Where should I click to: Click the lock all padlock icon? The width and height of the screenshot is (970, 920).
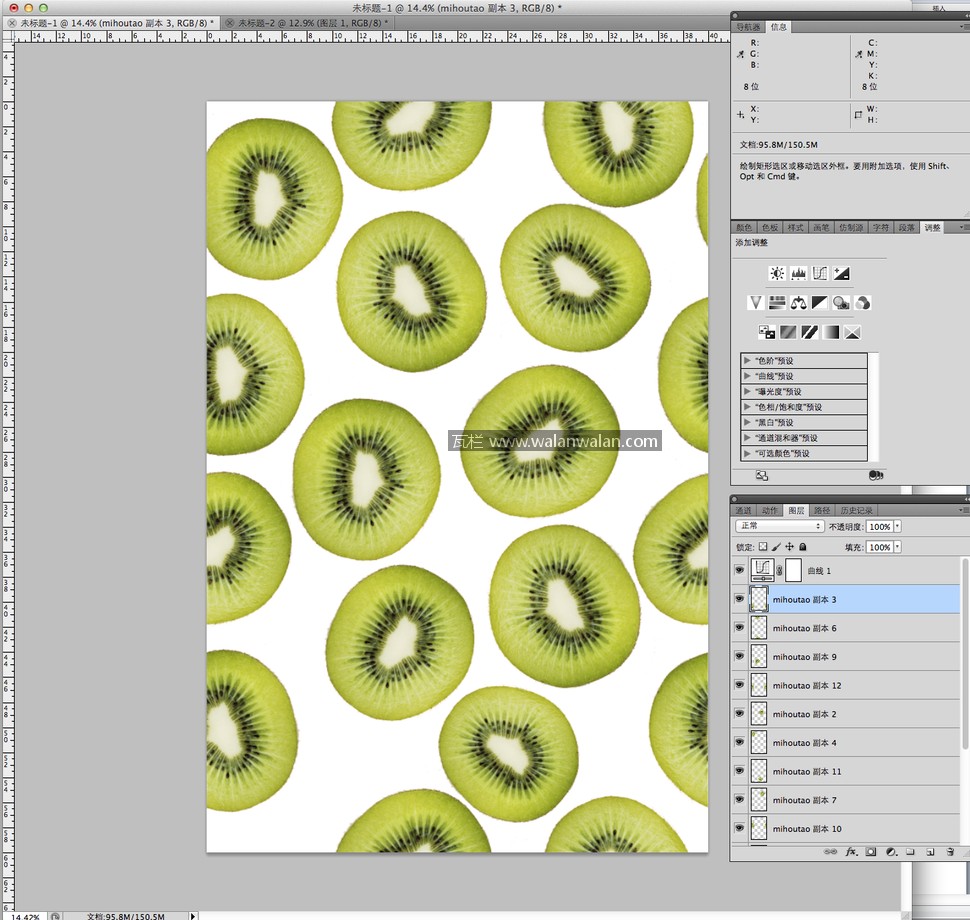802,547
